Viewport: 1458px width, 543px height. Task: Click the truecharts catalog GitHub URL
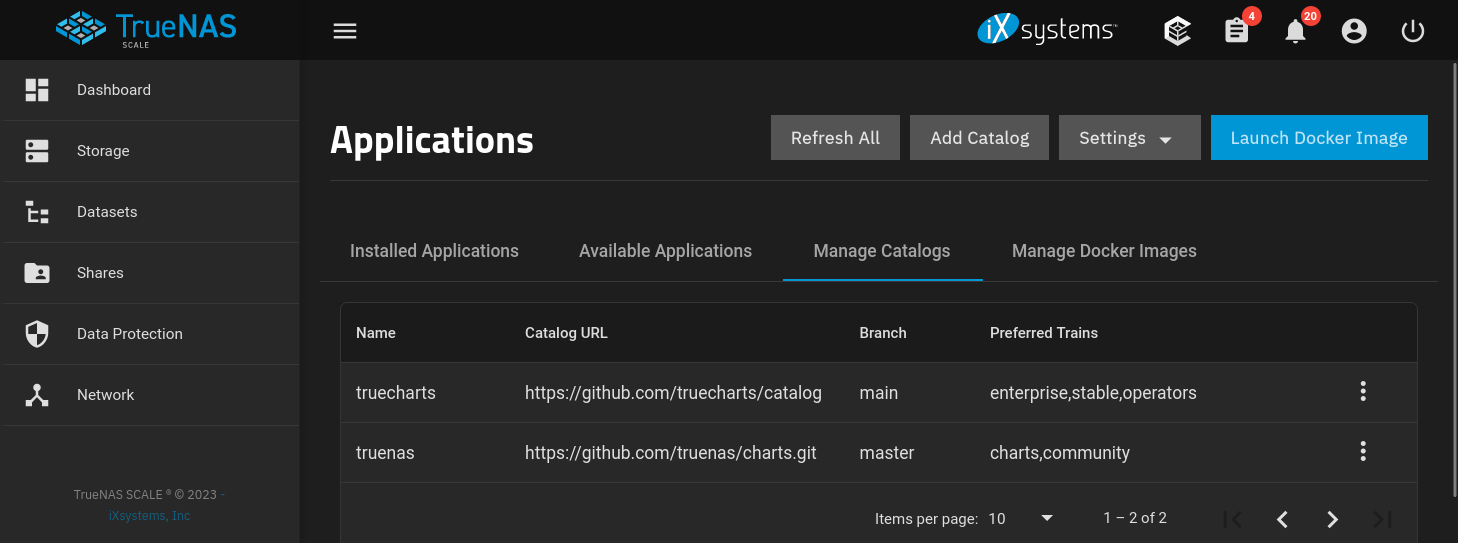pyautogui.click(x=673, y=393)
